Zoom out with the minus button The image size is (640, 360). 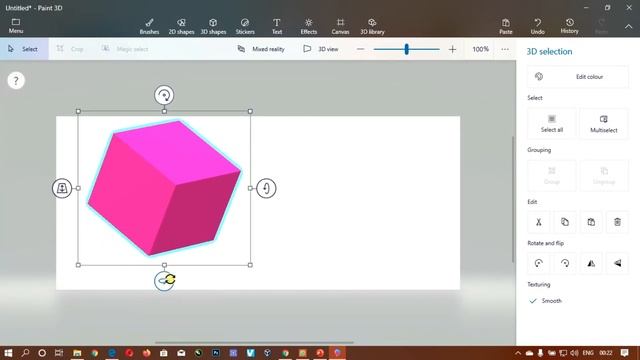point(360,49)
